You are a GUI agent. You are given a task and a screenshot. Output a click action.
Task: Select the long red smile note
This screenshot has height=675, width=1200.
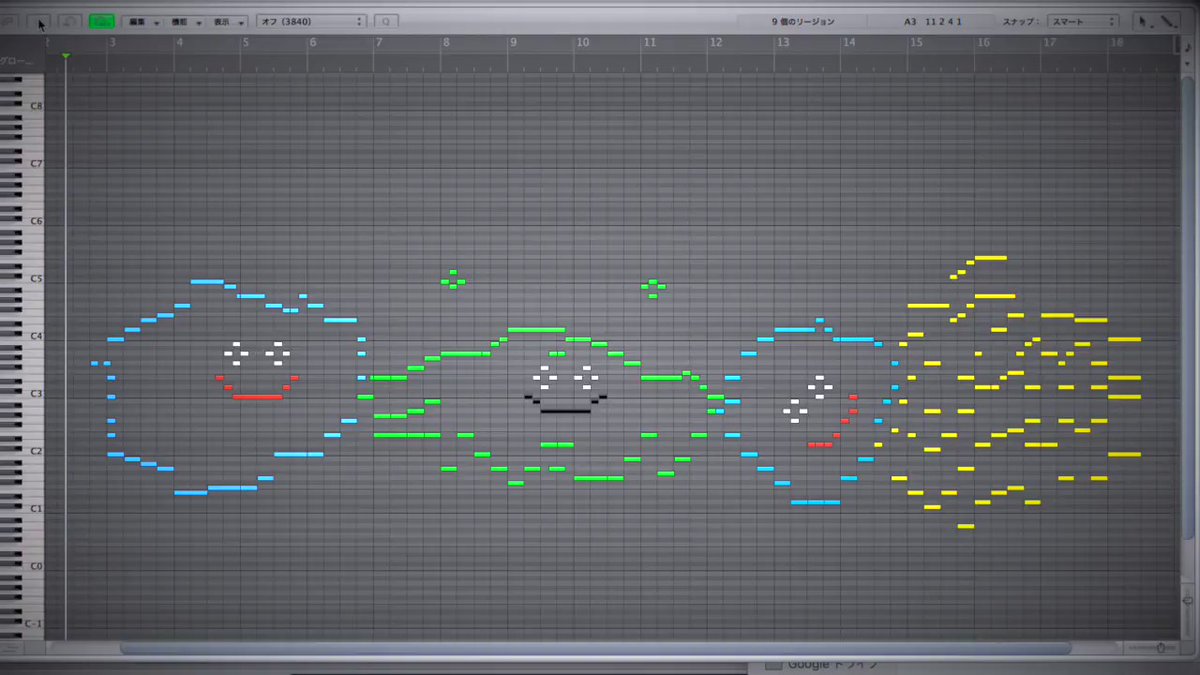(x=257, y=397)
